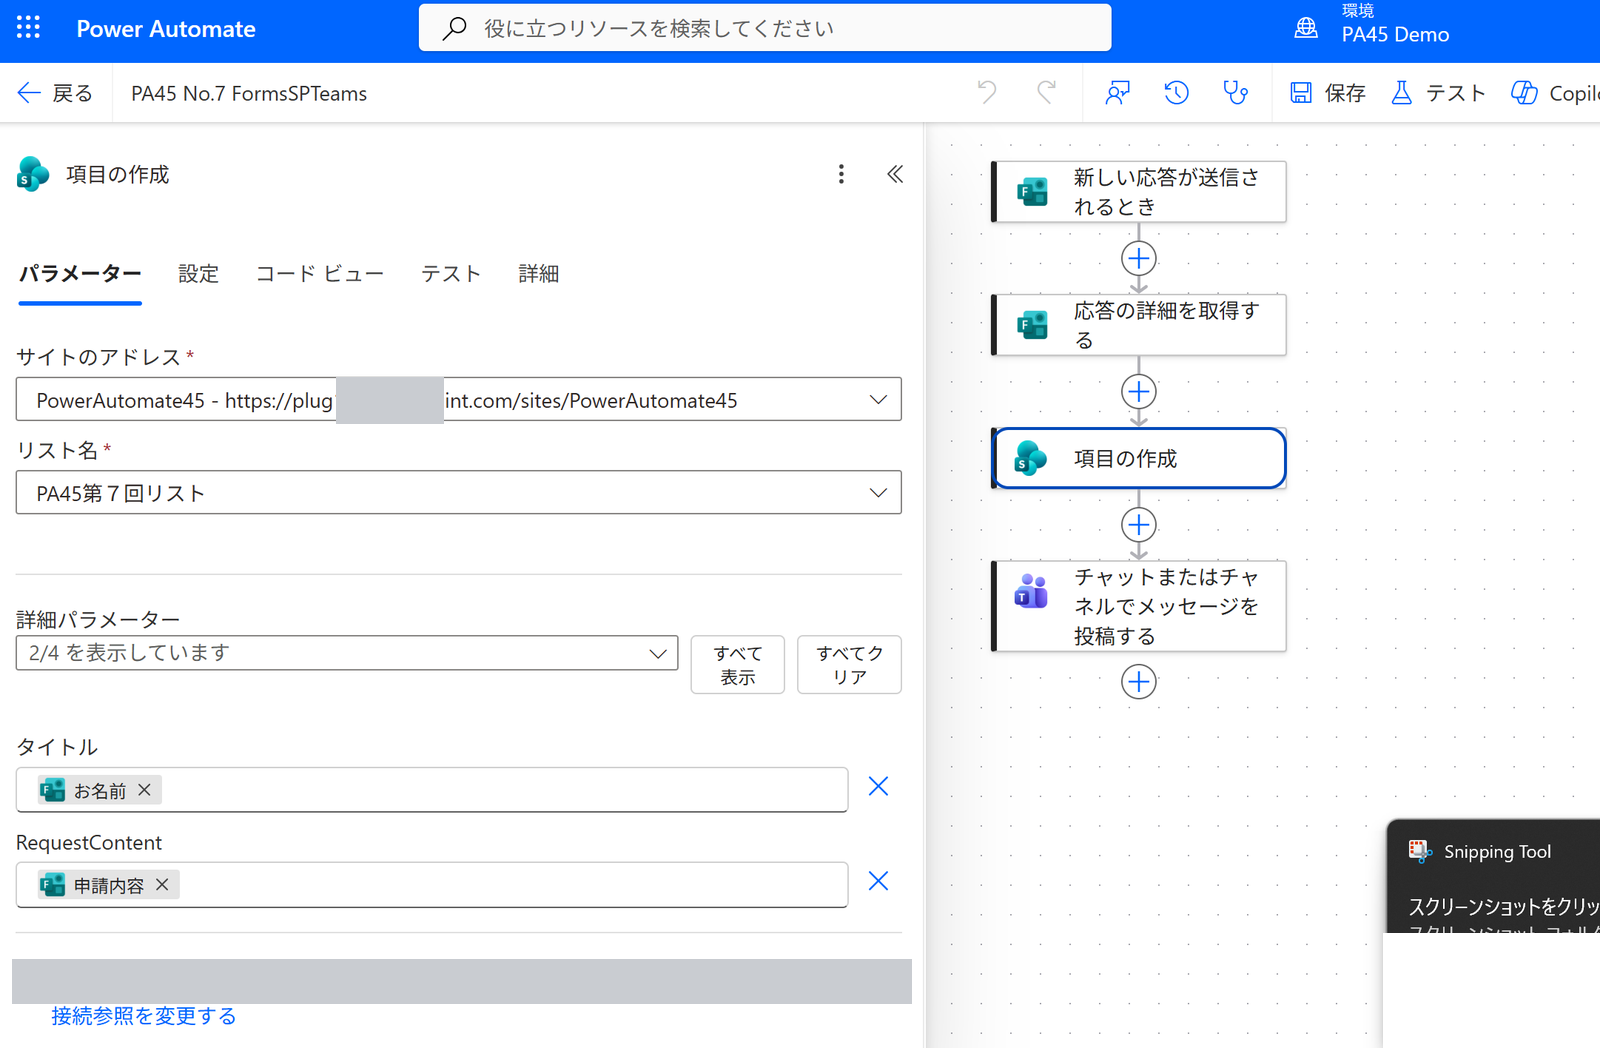The height and width of the screenshot is (1048, 1600).
Task: Click the PA45 Demo environment name
Action: tap(1395, 35)
